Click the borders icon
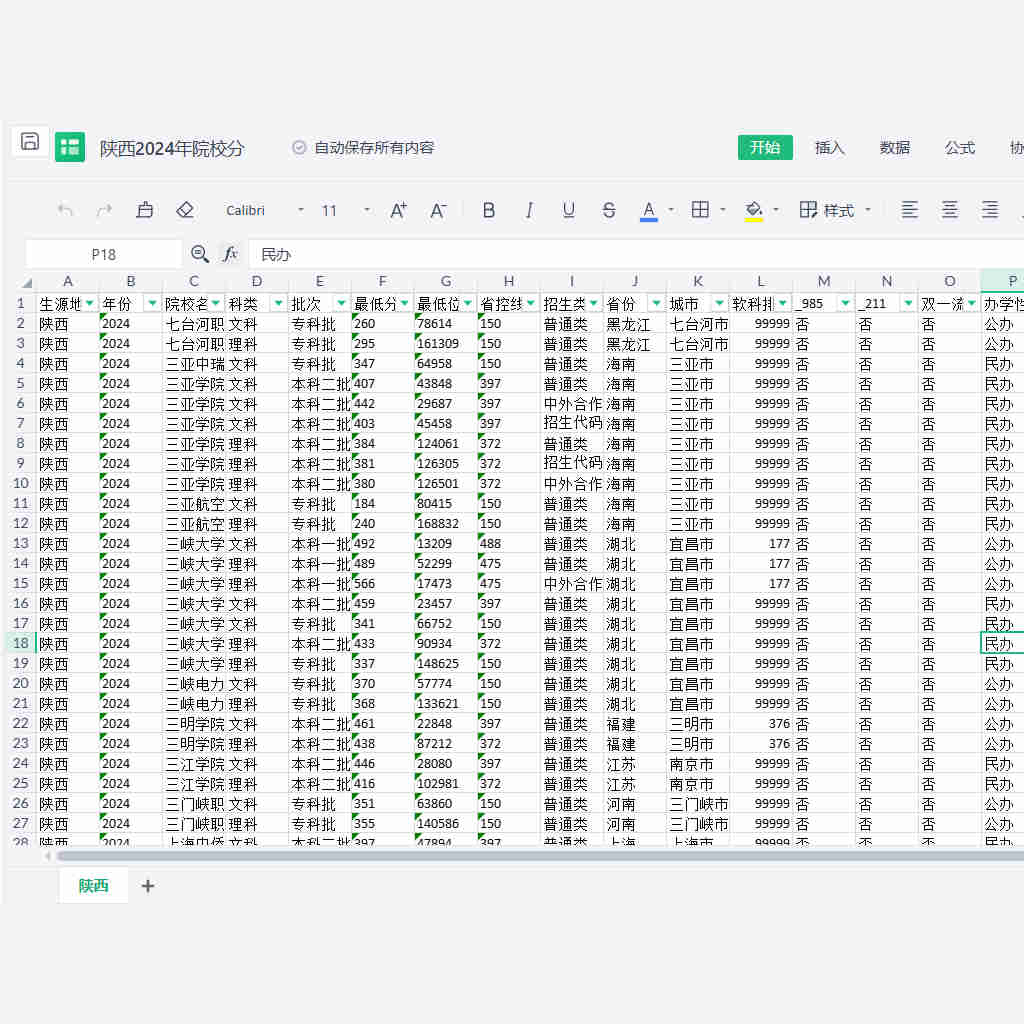Viewport: 1024px width, 1024px height. pyautogui.click(x=700, y=210)
